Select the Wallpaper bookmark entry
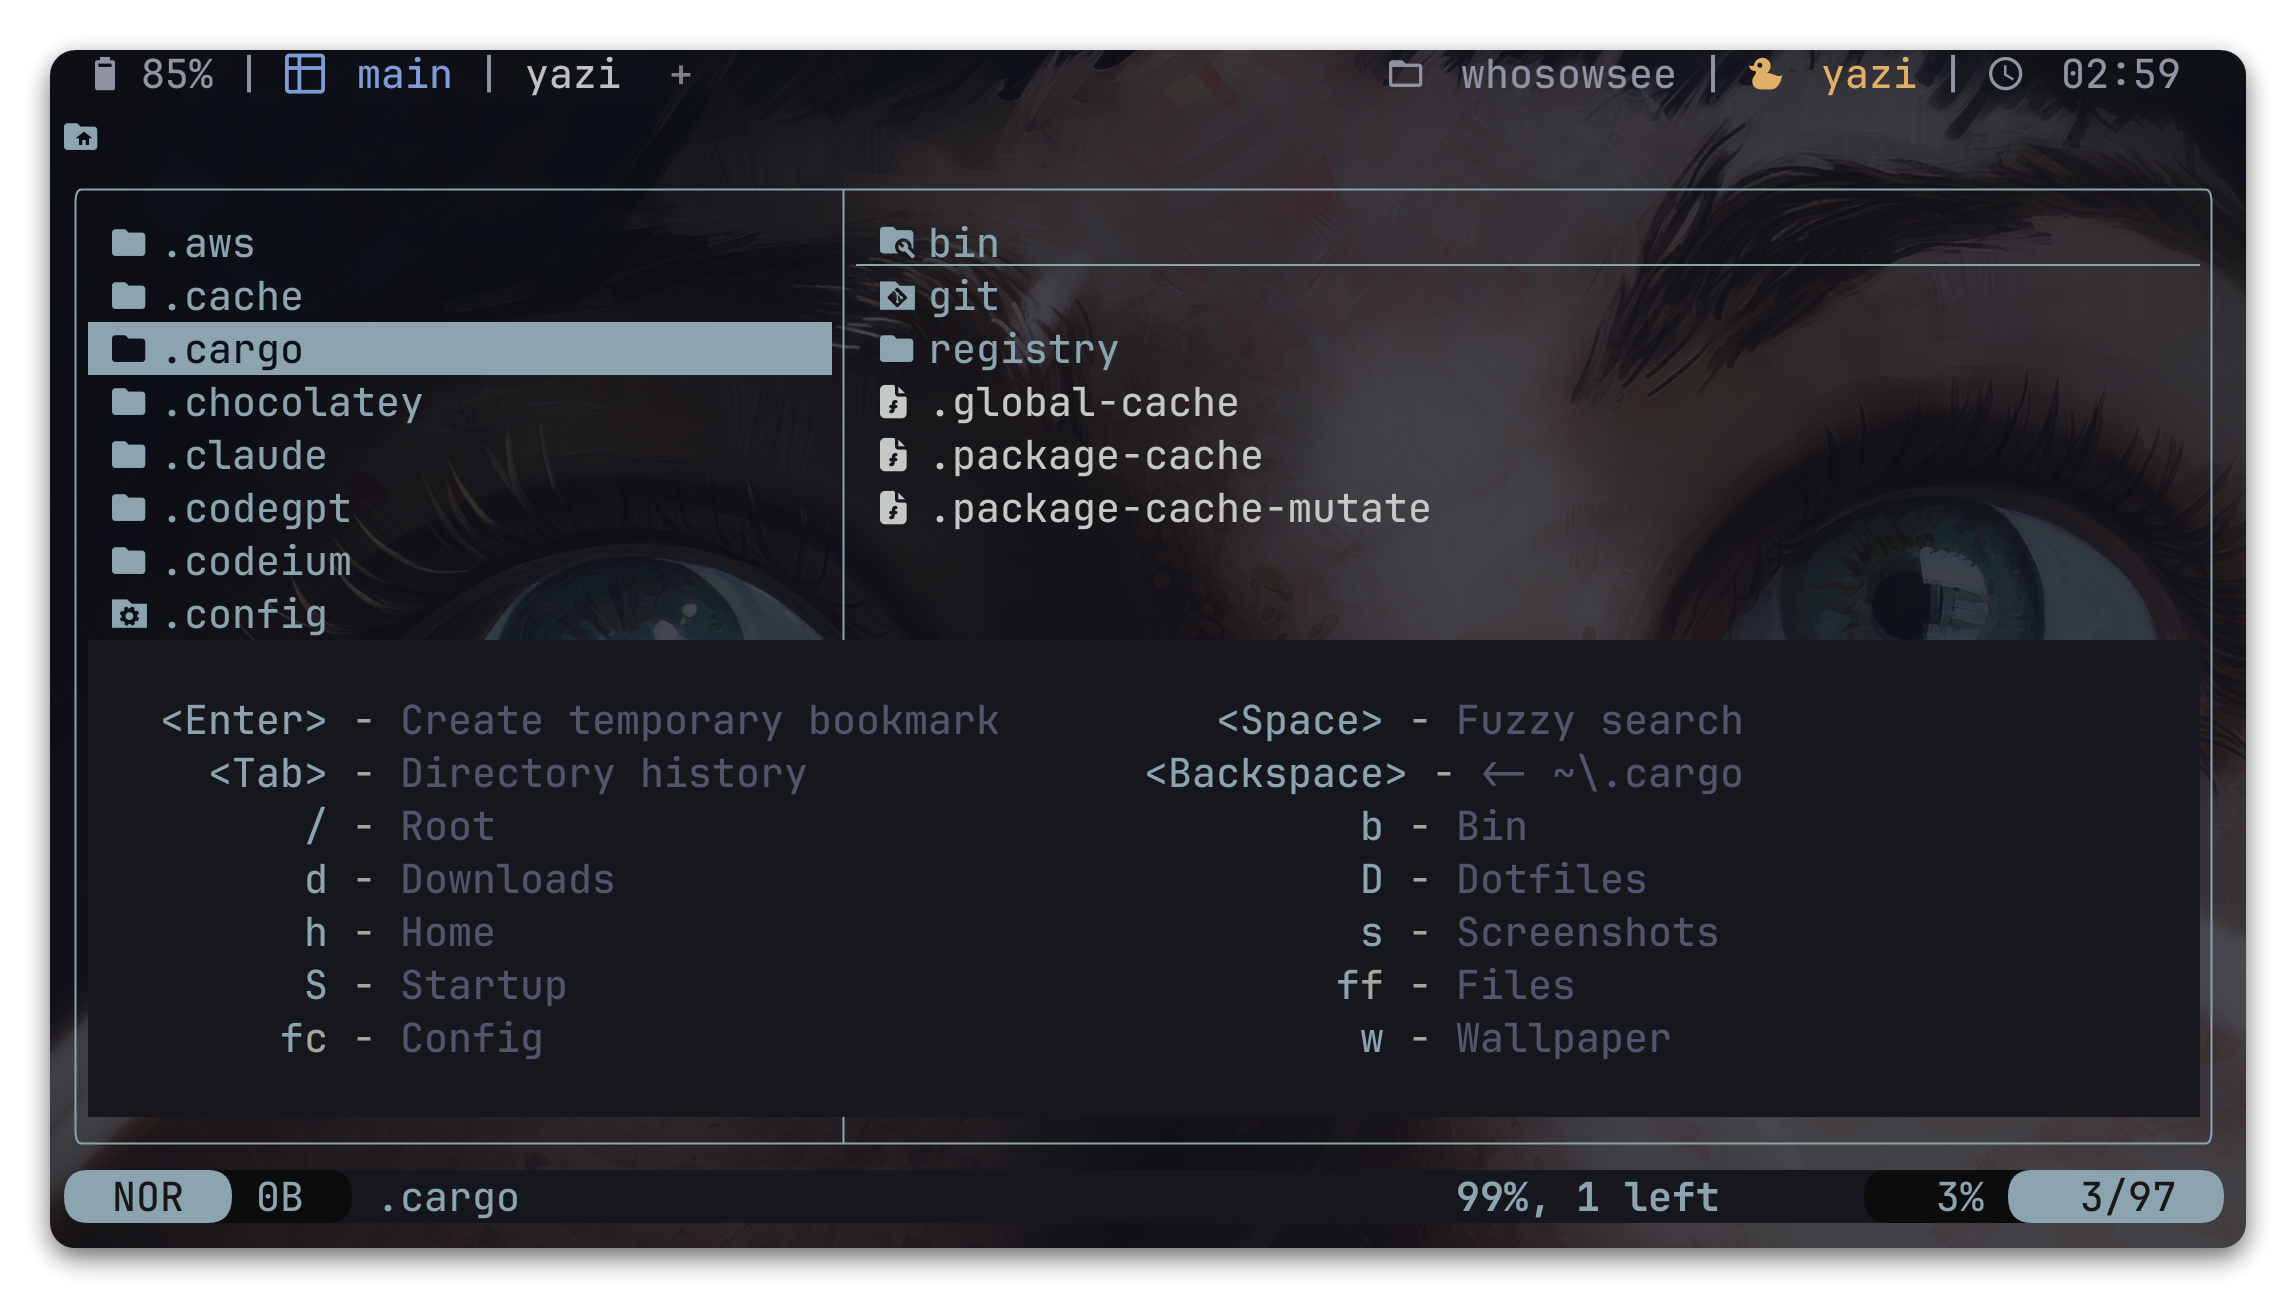 [x=1563, y=1039]
